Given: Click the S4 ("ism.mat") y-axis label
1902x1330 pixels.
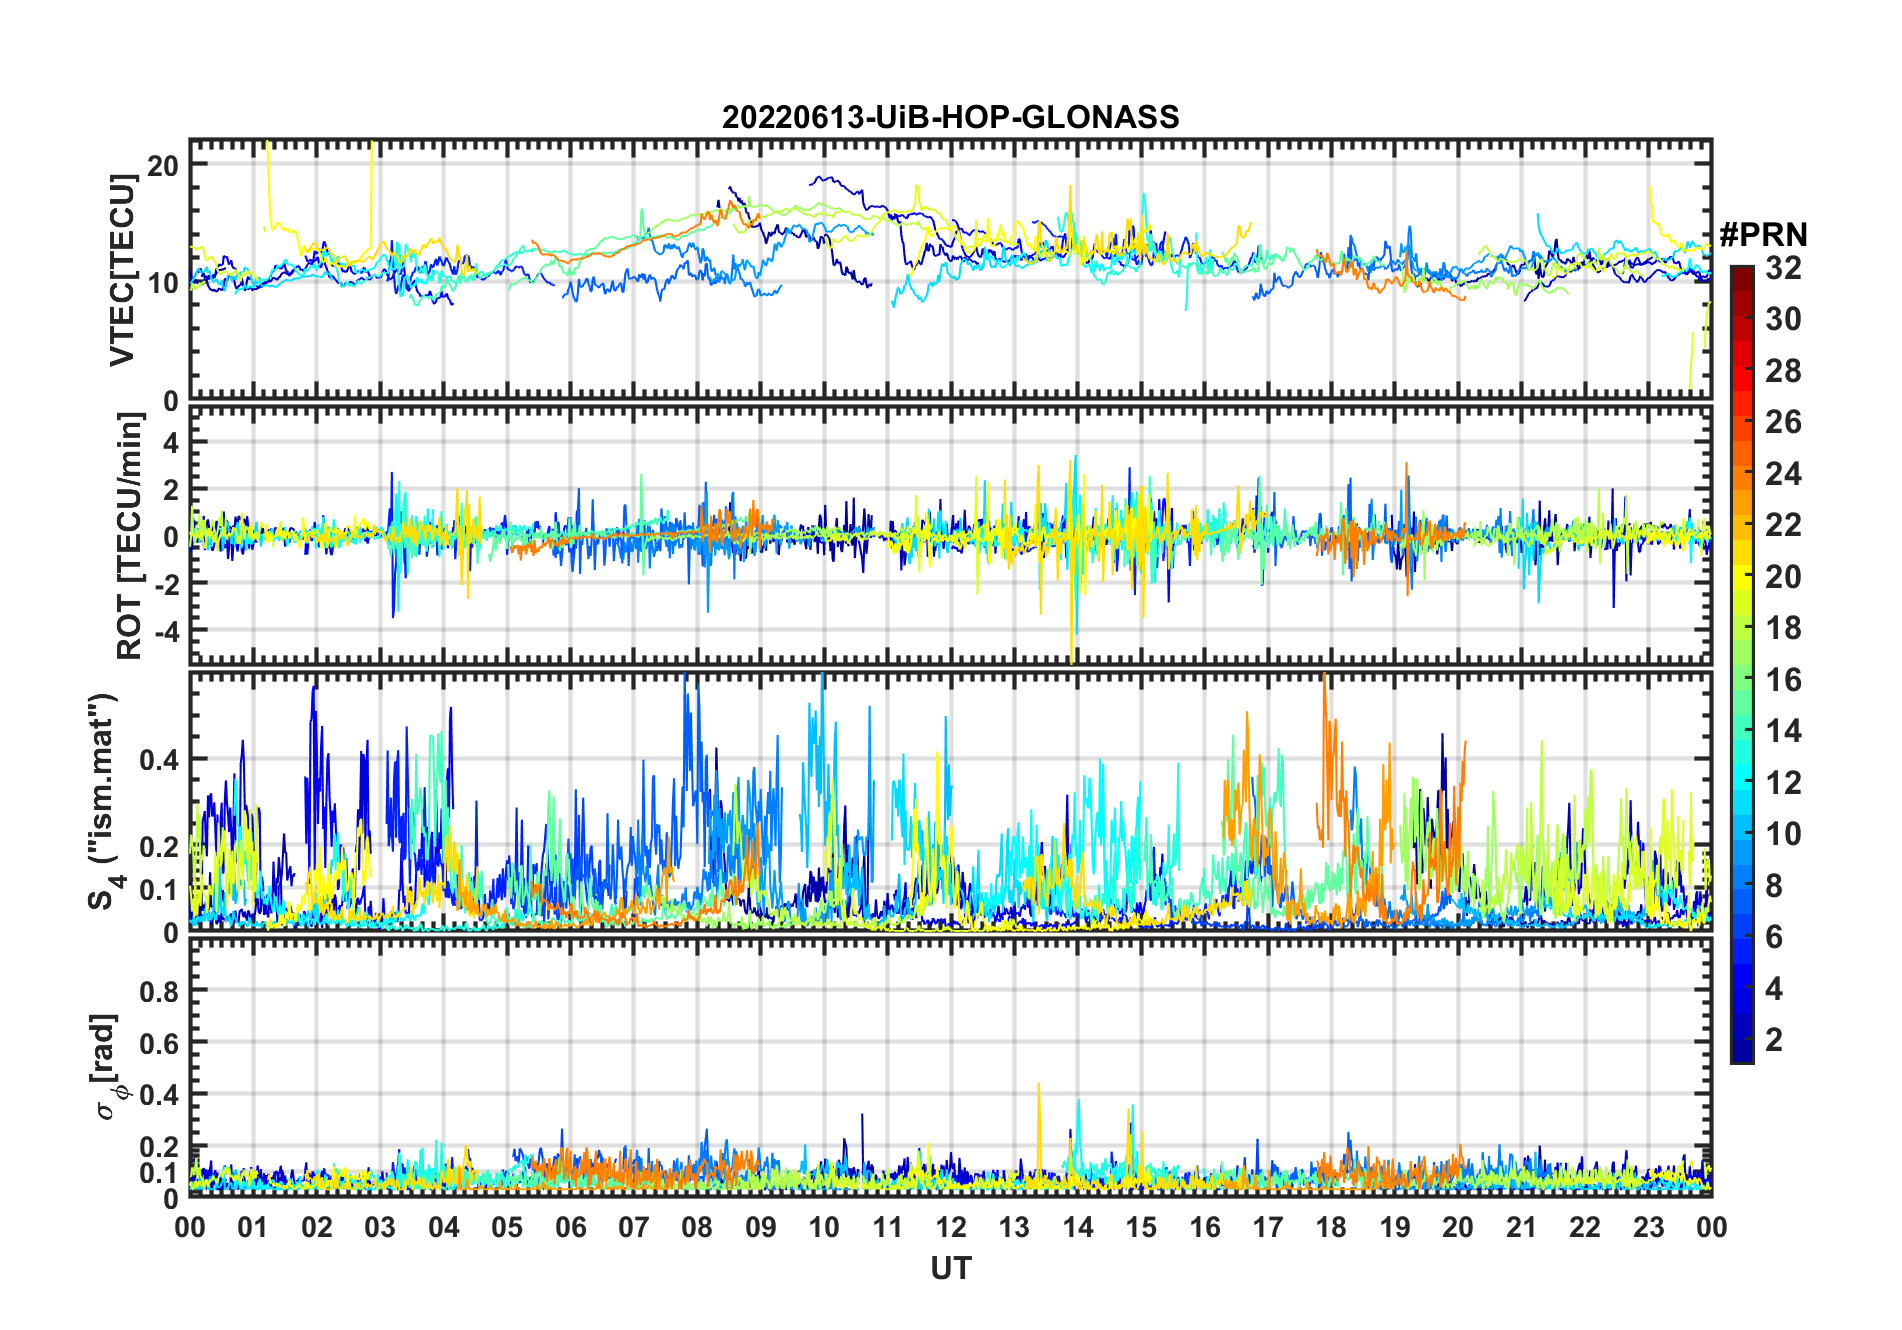Looking at the screenshot, I should 103,802.
